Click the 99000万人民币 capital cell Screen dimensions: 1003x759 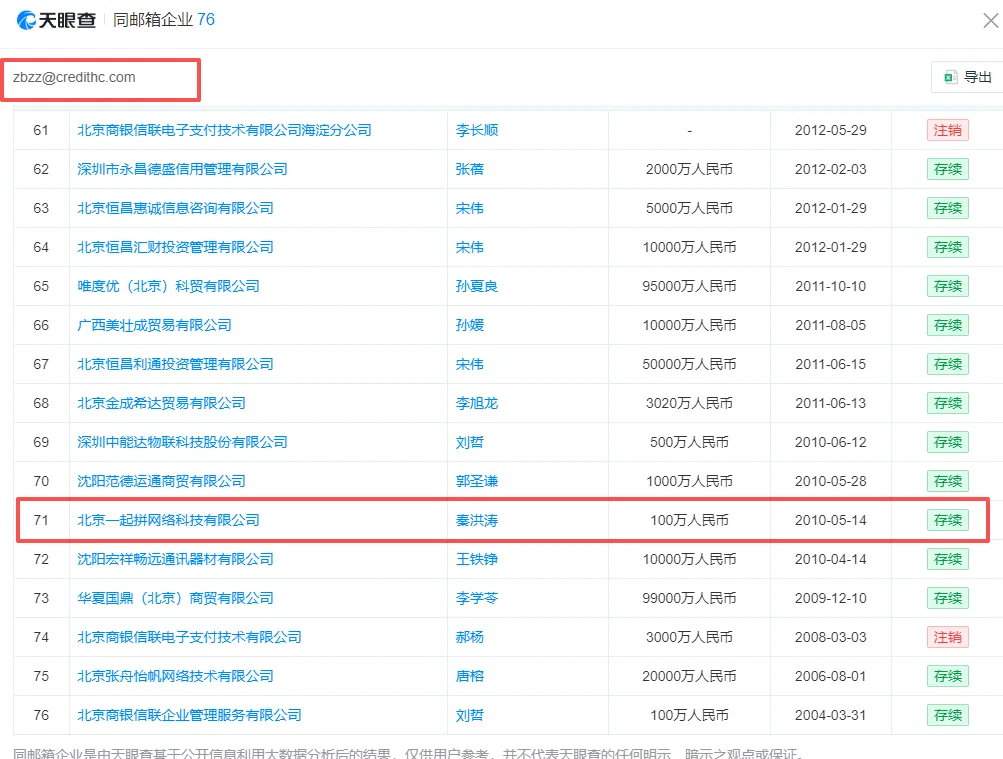point(689,599)
